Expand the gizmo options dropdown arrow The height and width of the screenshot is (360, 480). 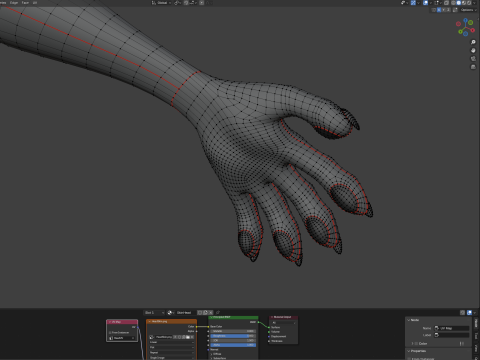(418, 3)
